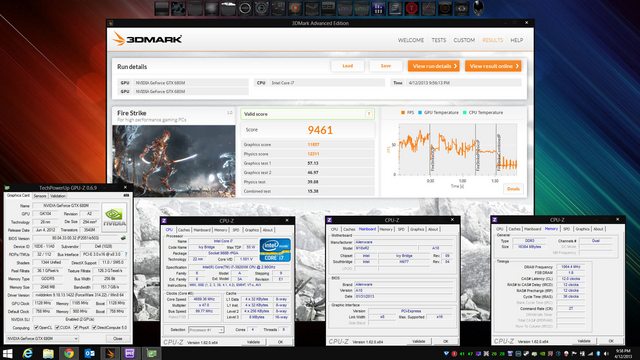Open the Caches tab in the CPU-Z CPU window
The image size is (640, 360).
(x=184, y=230)
